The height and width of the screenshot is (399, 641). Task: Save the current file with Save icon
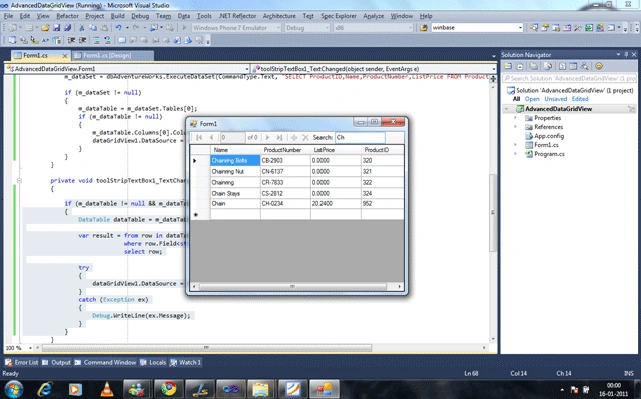coord(56,28)
